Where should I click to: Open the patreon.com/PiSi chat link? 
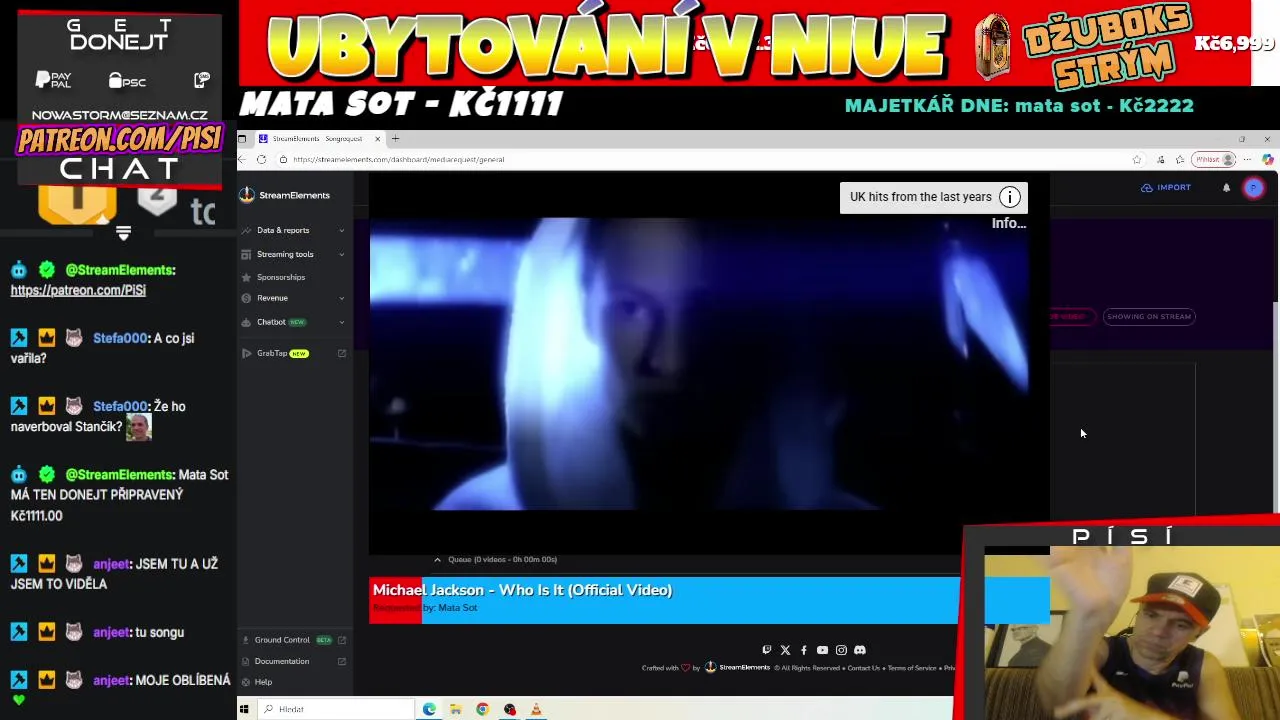click(78, 290)
